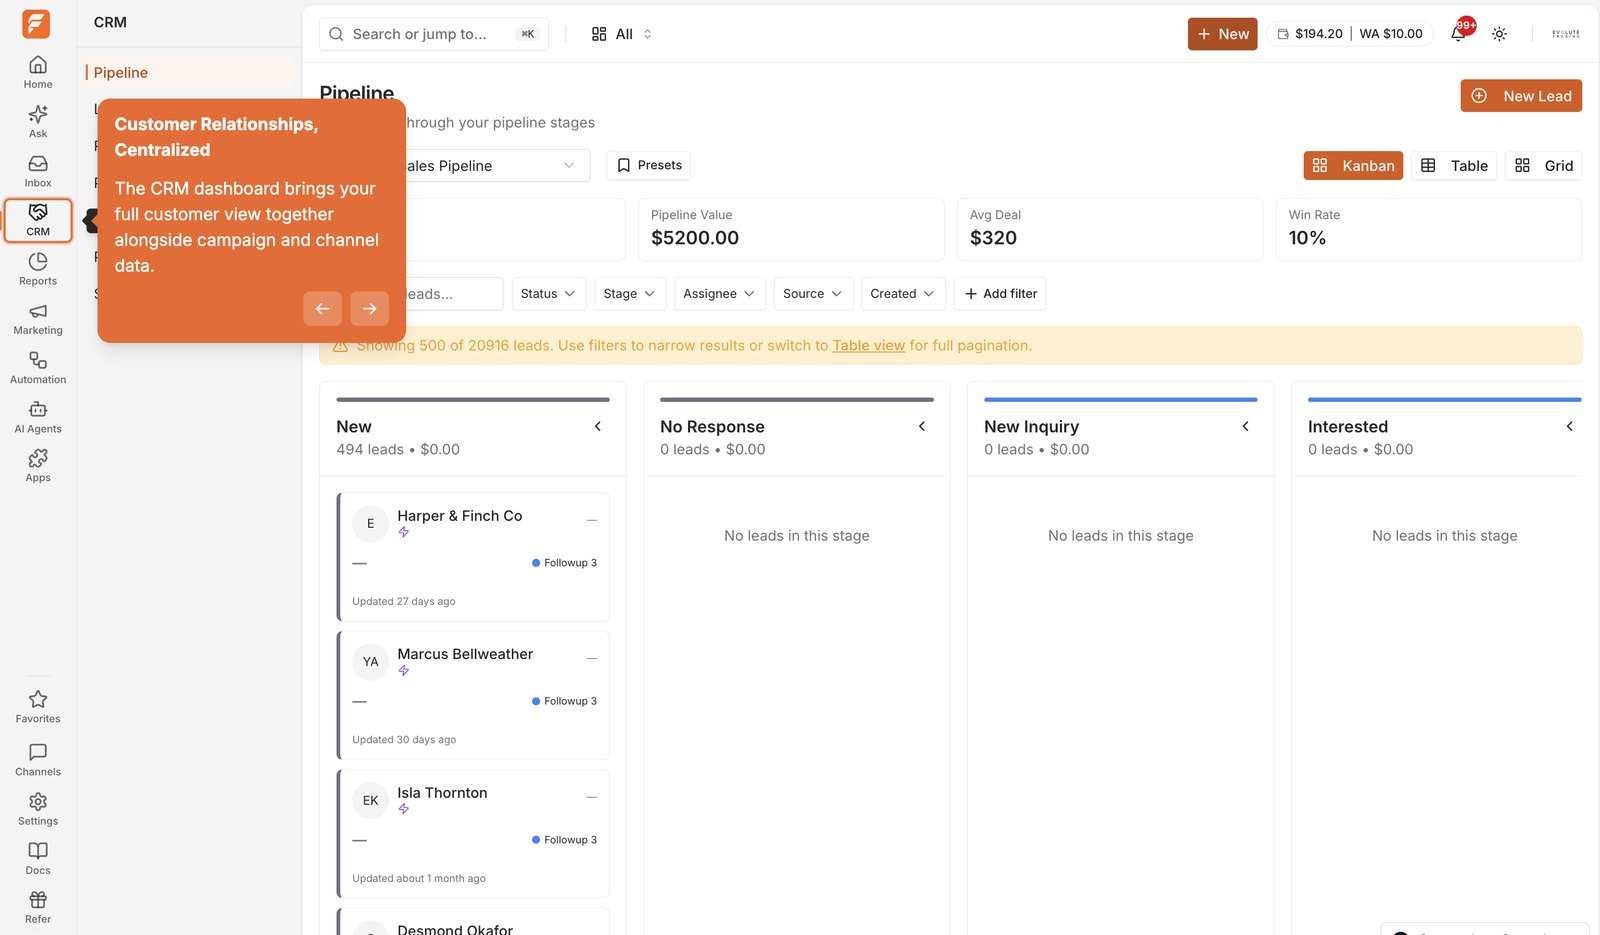Switch to Grid view
1600x935 pixels.
pos(1544,166)
